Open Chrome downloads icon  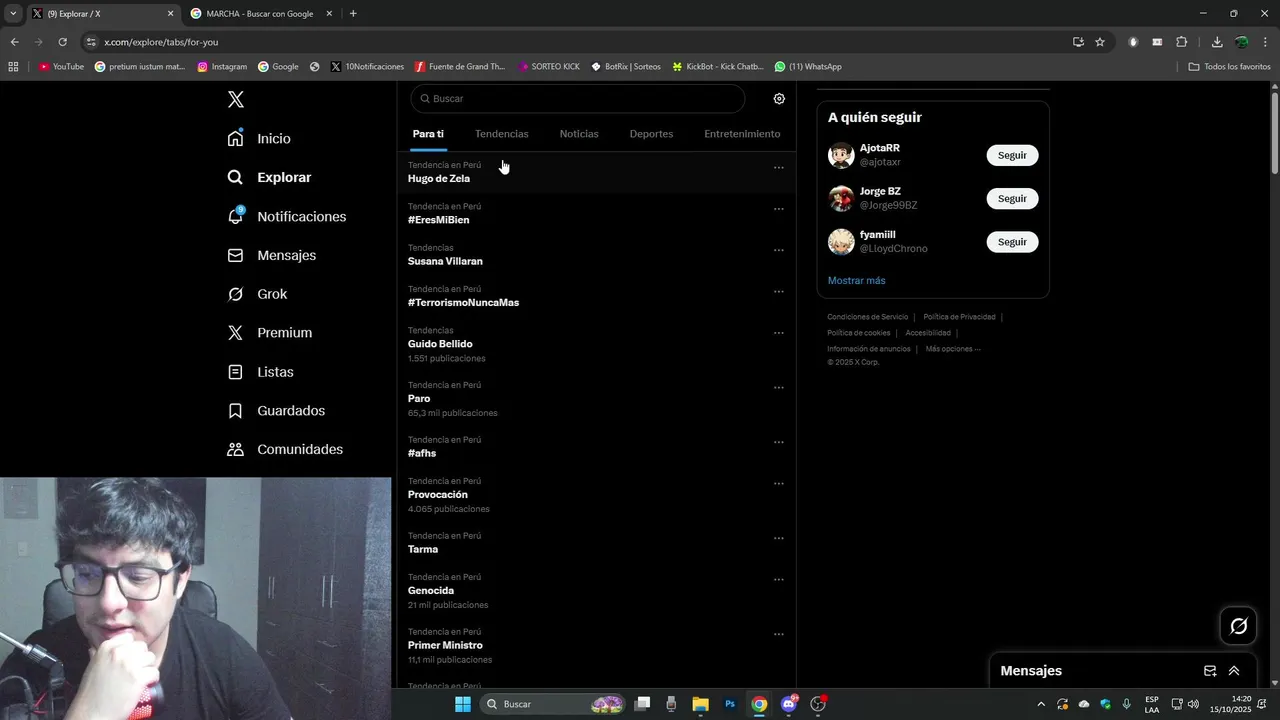click(1217, 42)
